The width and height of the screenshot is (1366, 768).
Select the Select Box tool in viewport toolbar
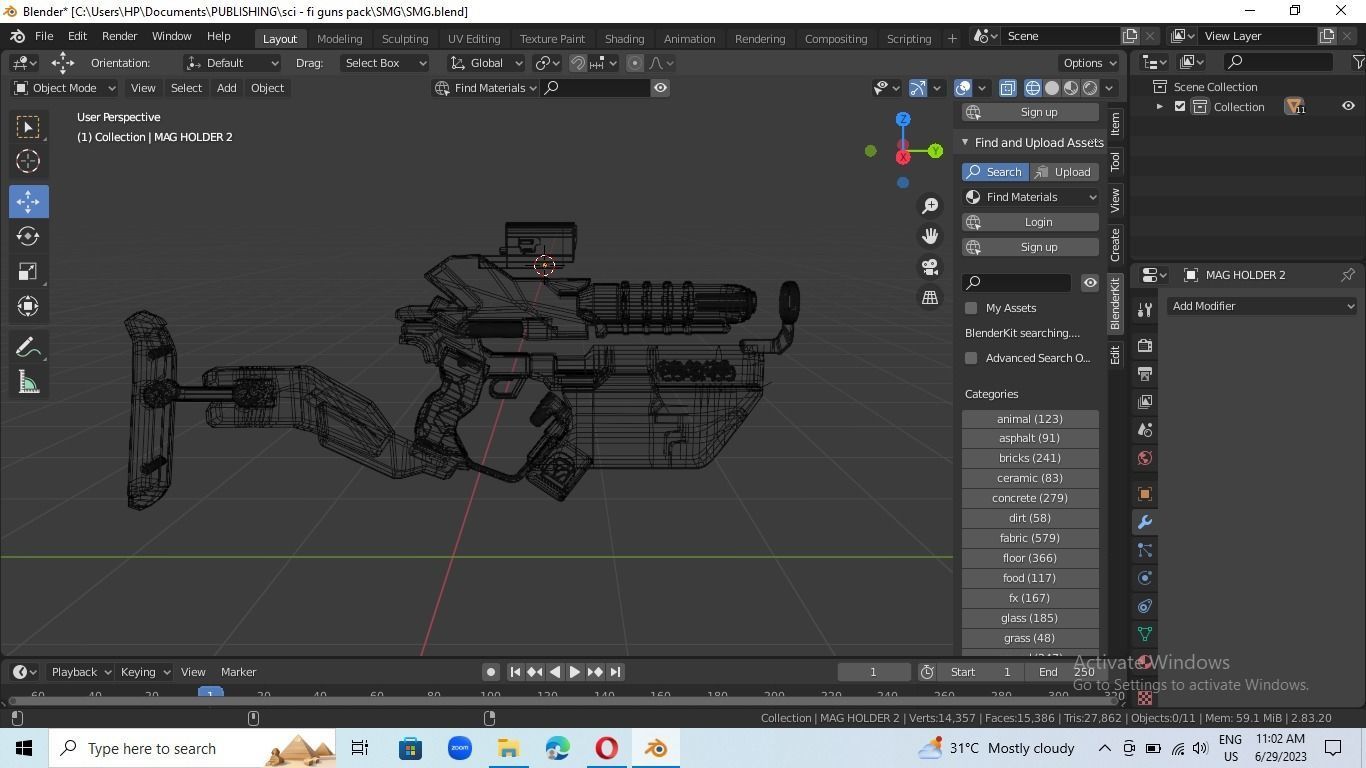click(x=28, y=126)
